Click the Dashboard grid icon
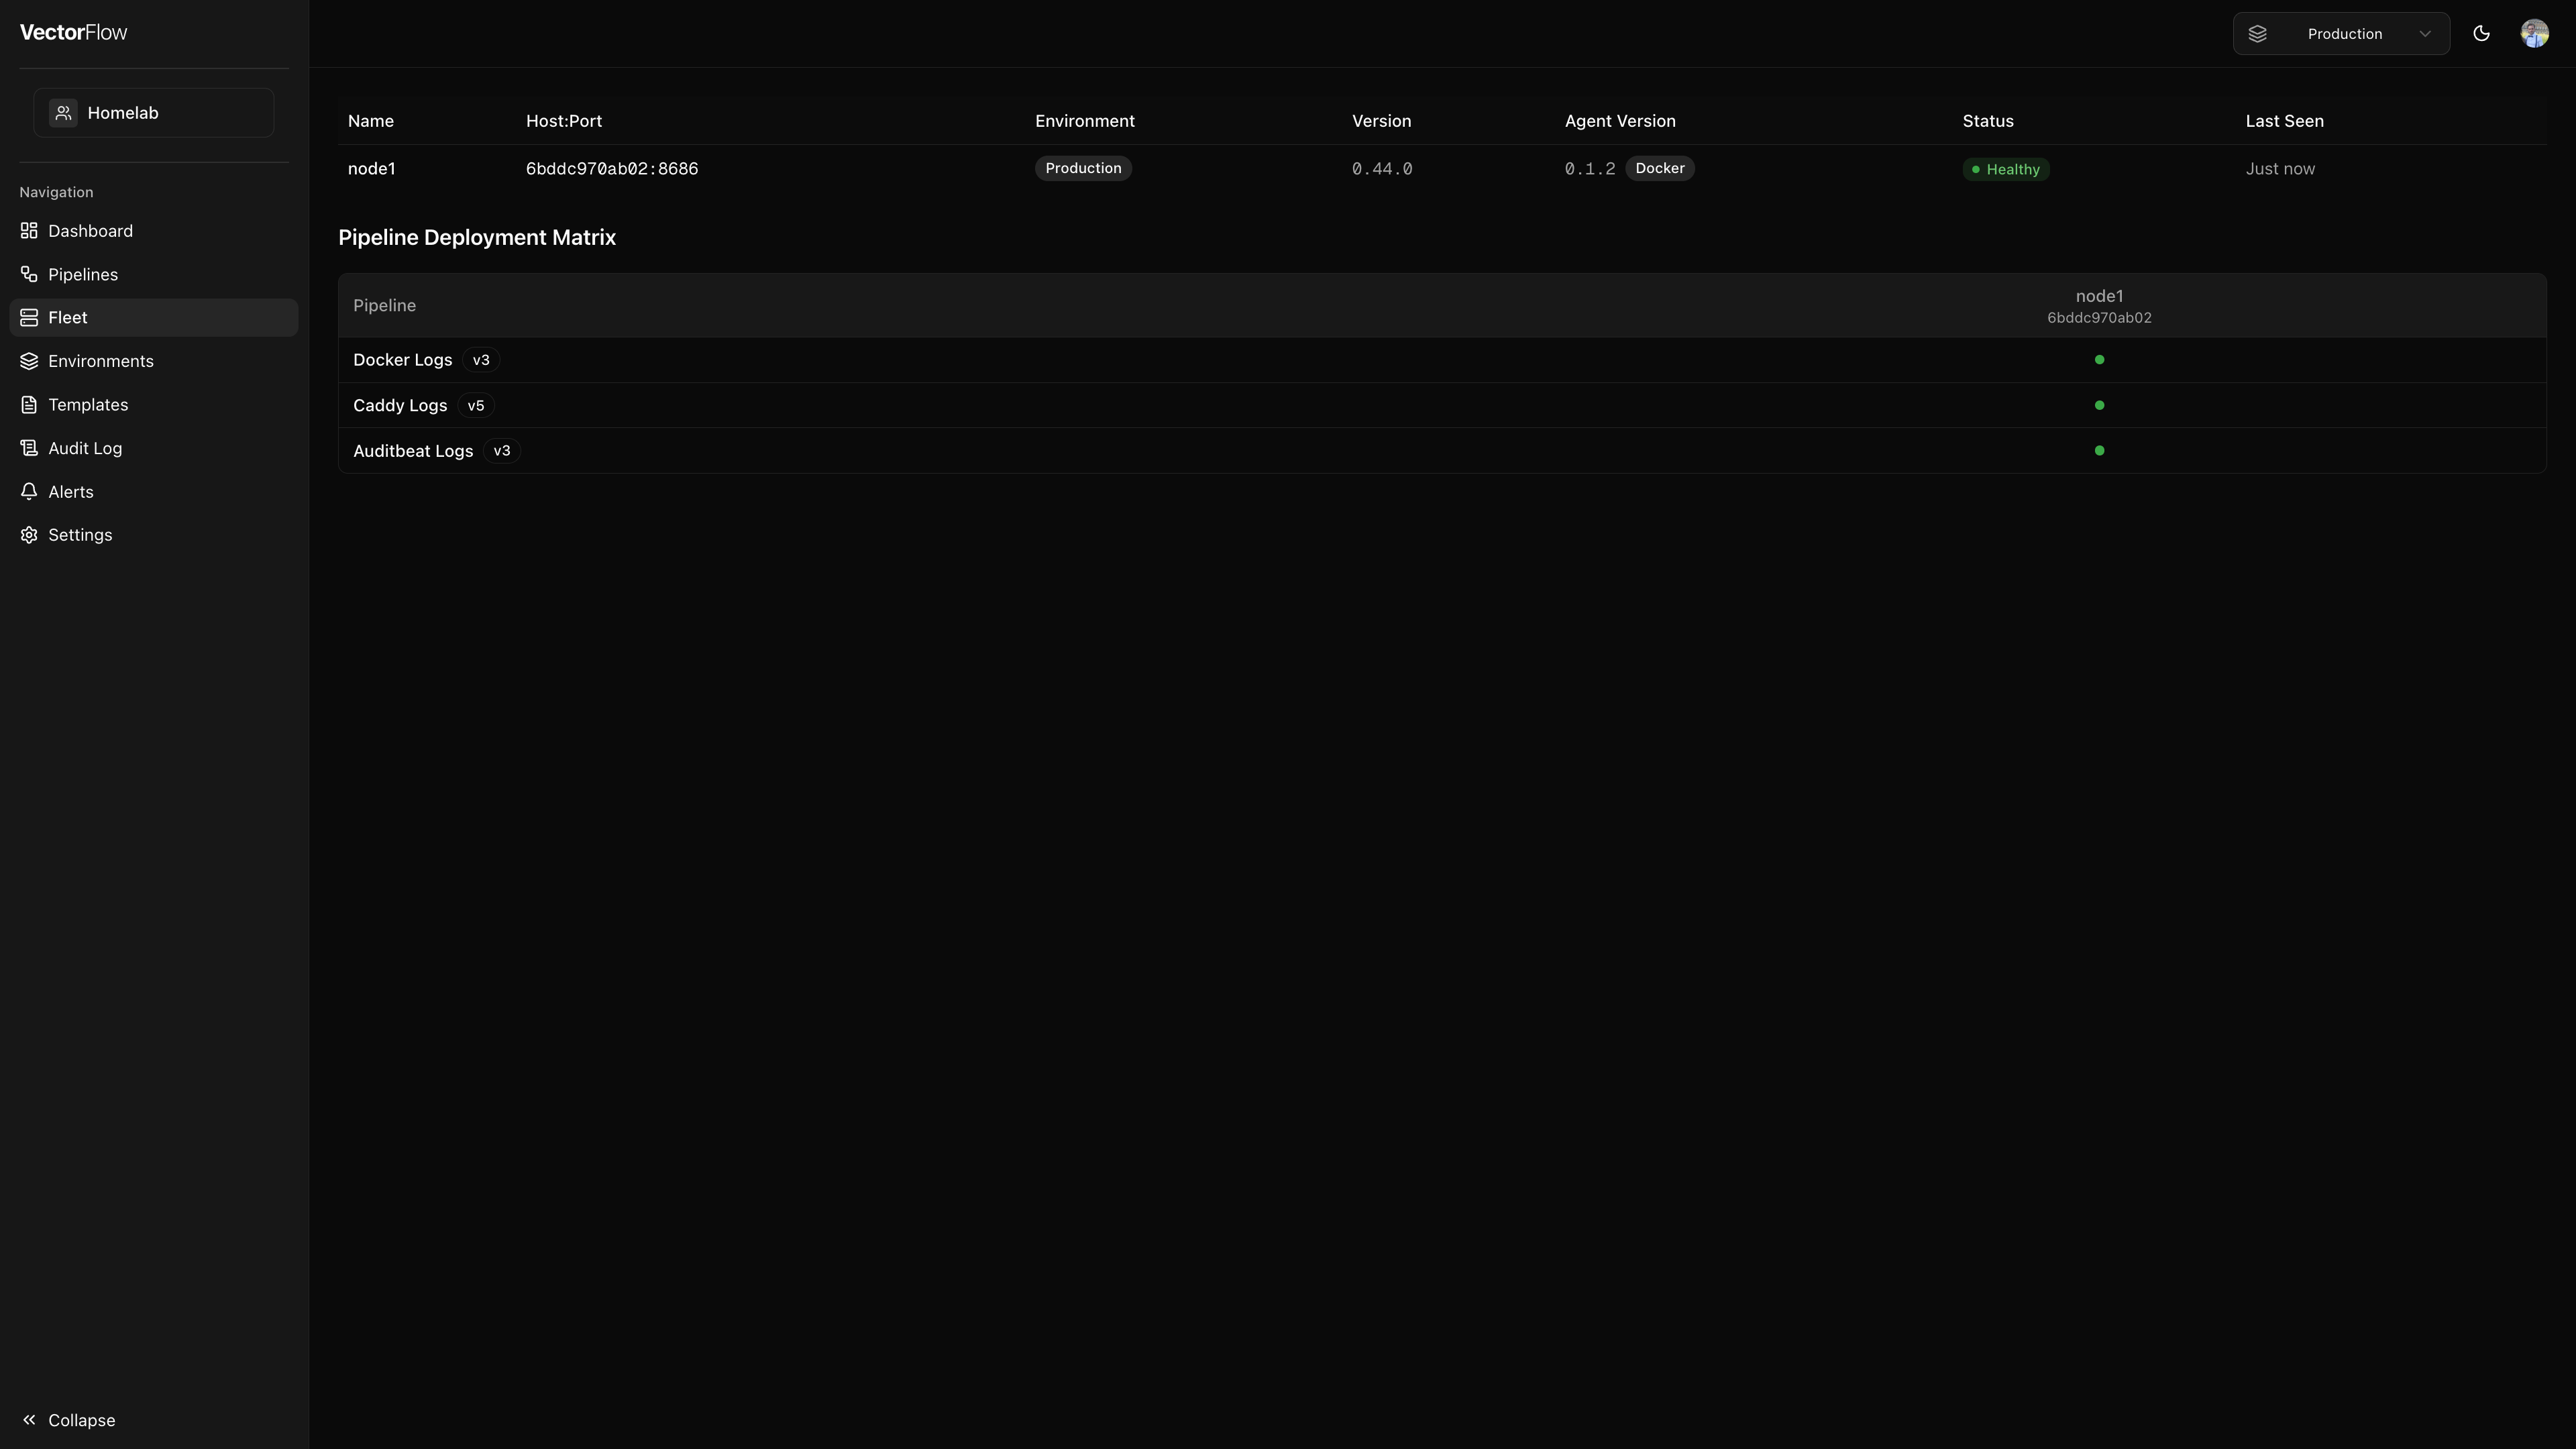Screen dimensions: 2576x1449 (29, 231)
